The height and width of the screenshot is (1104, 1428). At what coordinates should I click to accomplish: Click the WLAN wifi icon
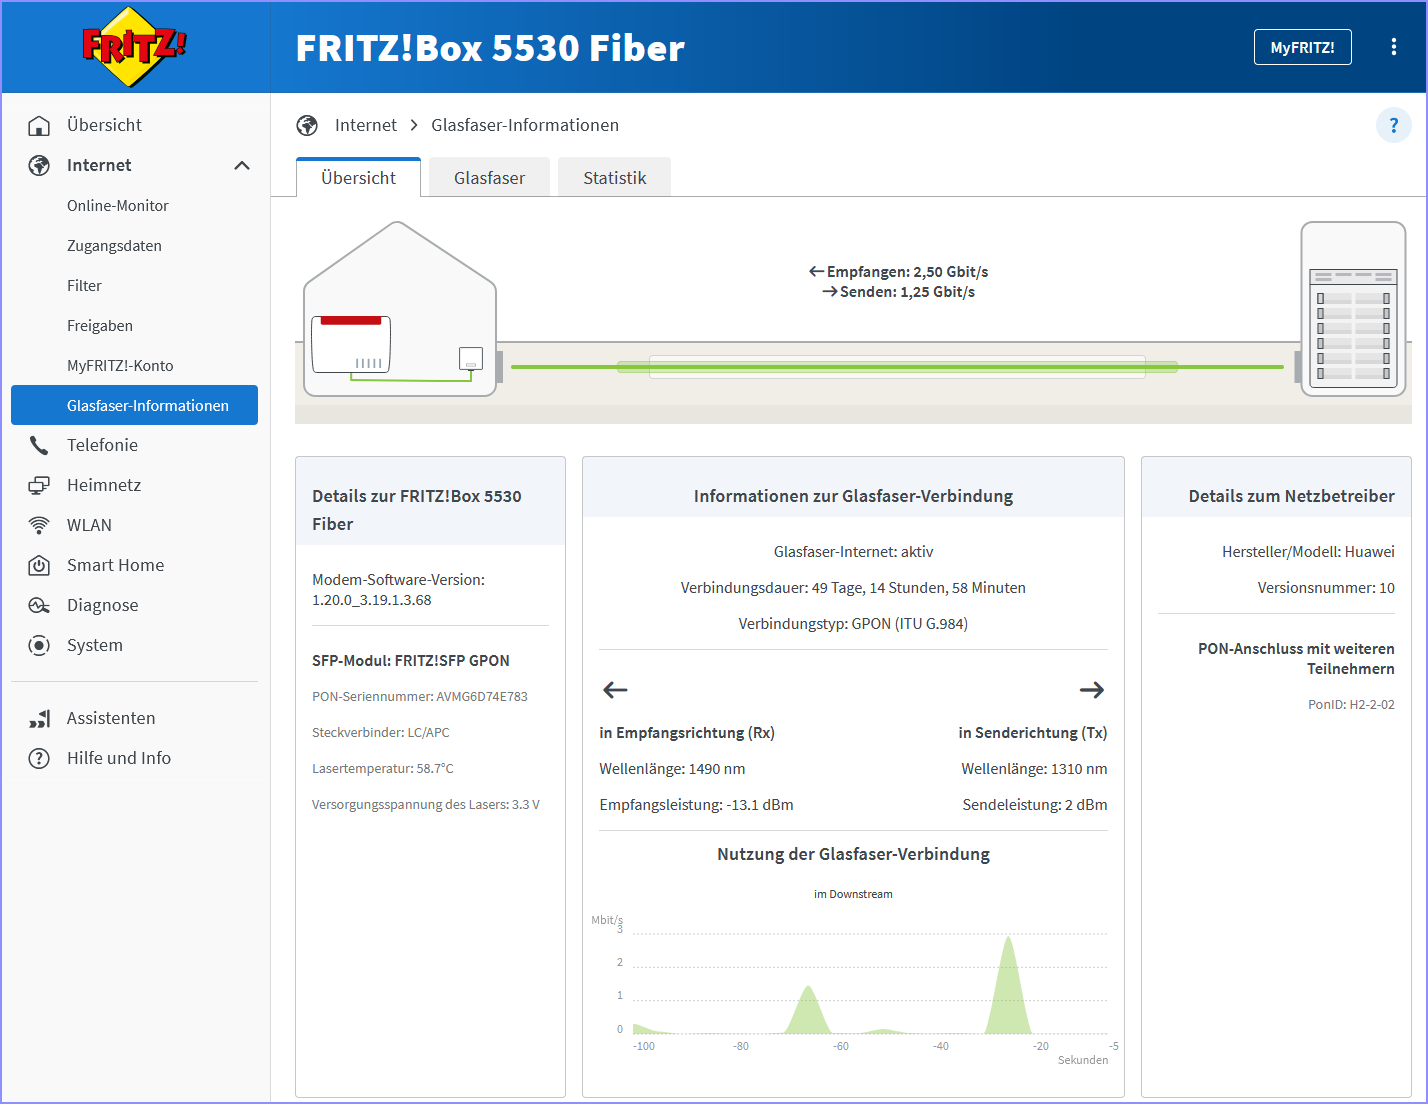39,525
